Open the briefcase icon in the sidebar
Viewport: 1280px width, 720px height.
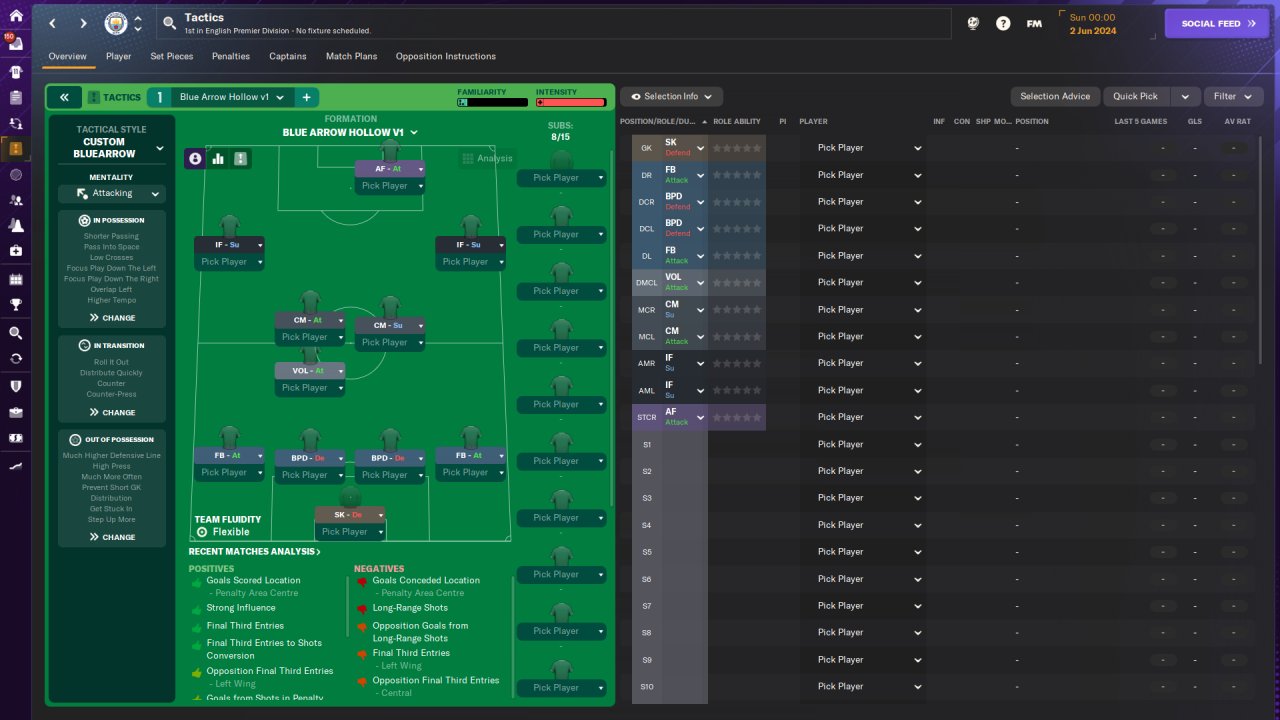pyautogui.click(x=15, y=412)
